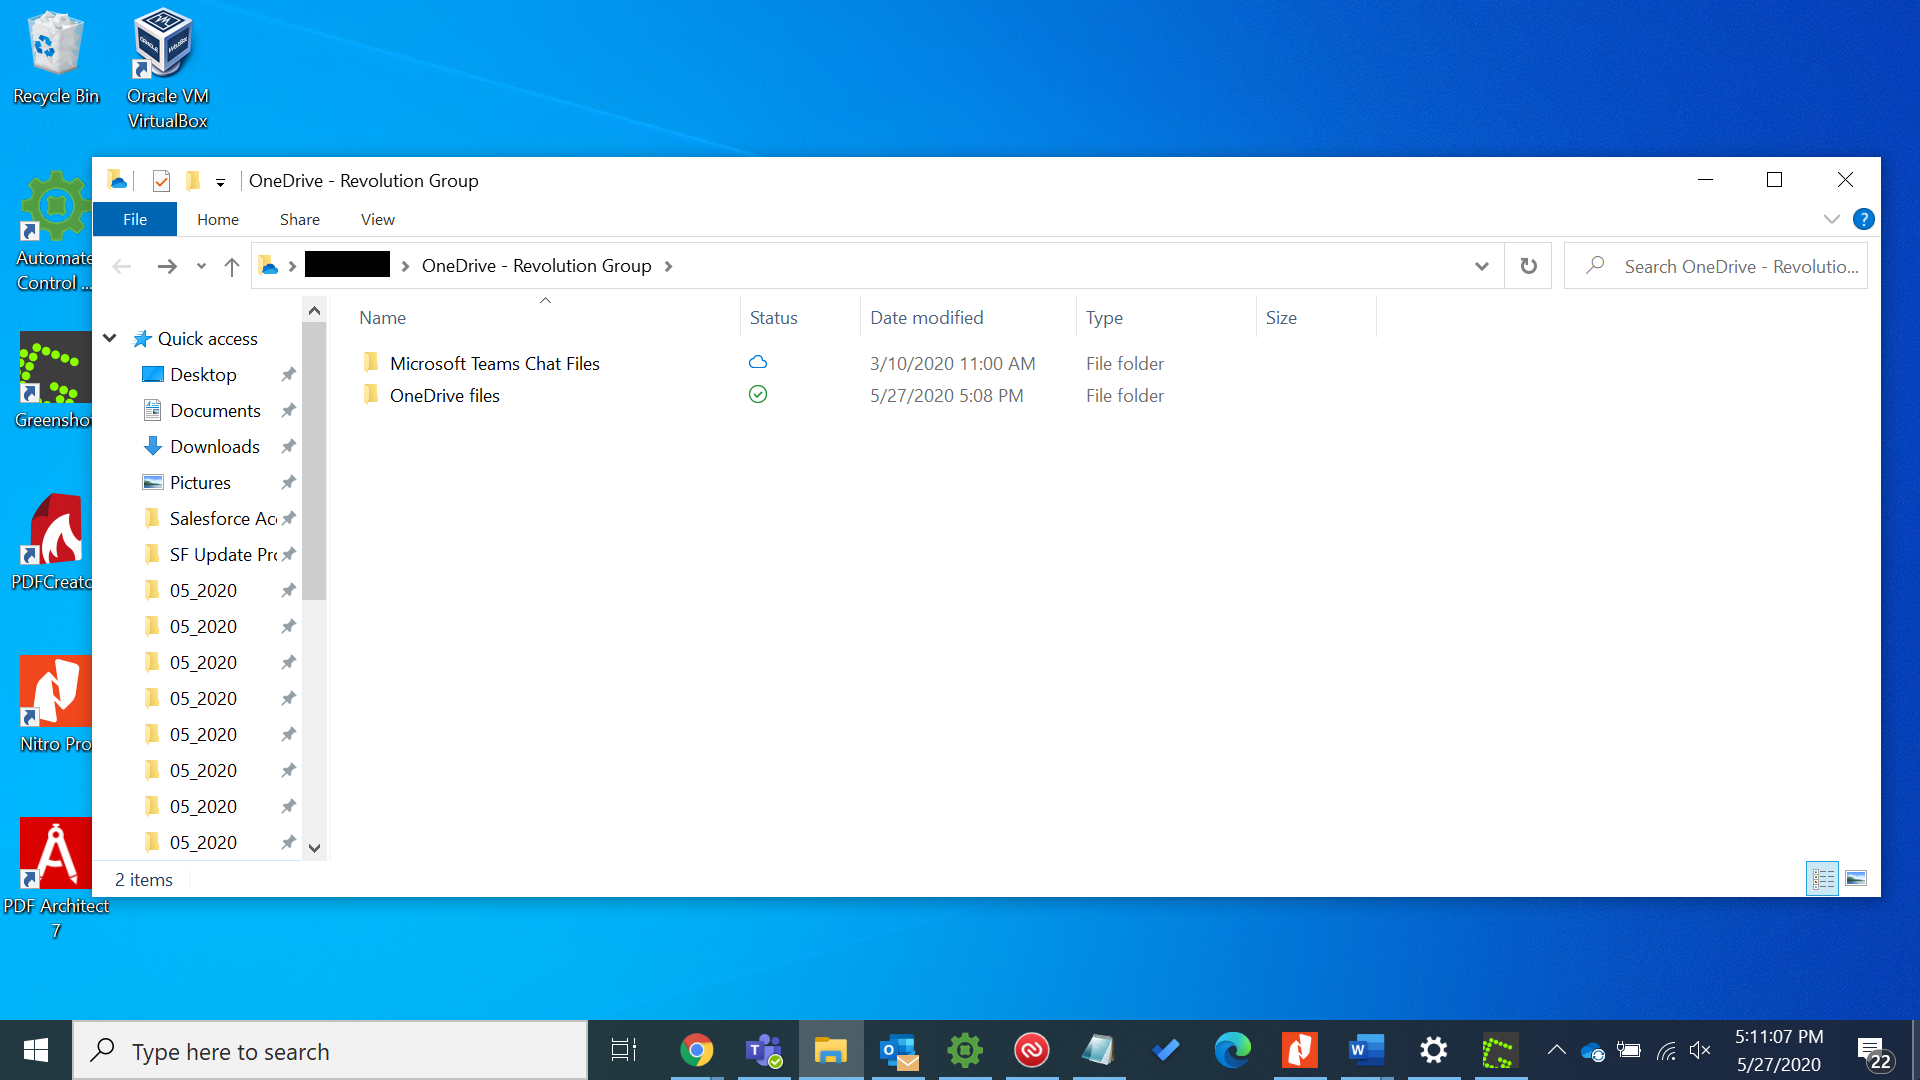Show hidden system tray icons
This screenshot has width=1920, height=1080.
click(1557, 1050)
